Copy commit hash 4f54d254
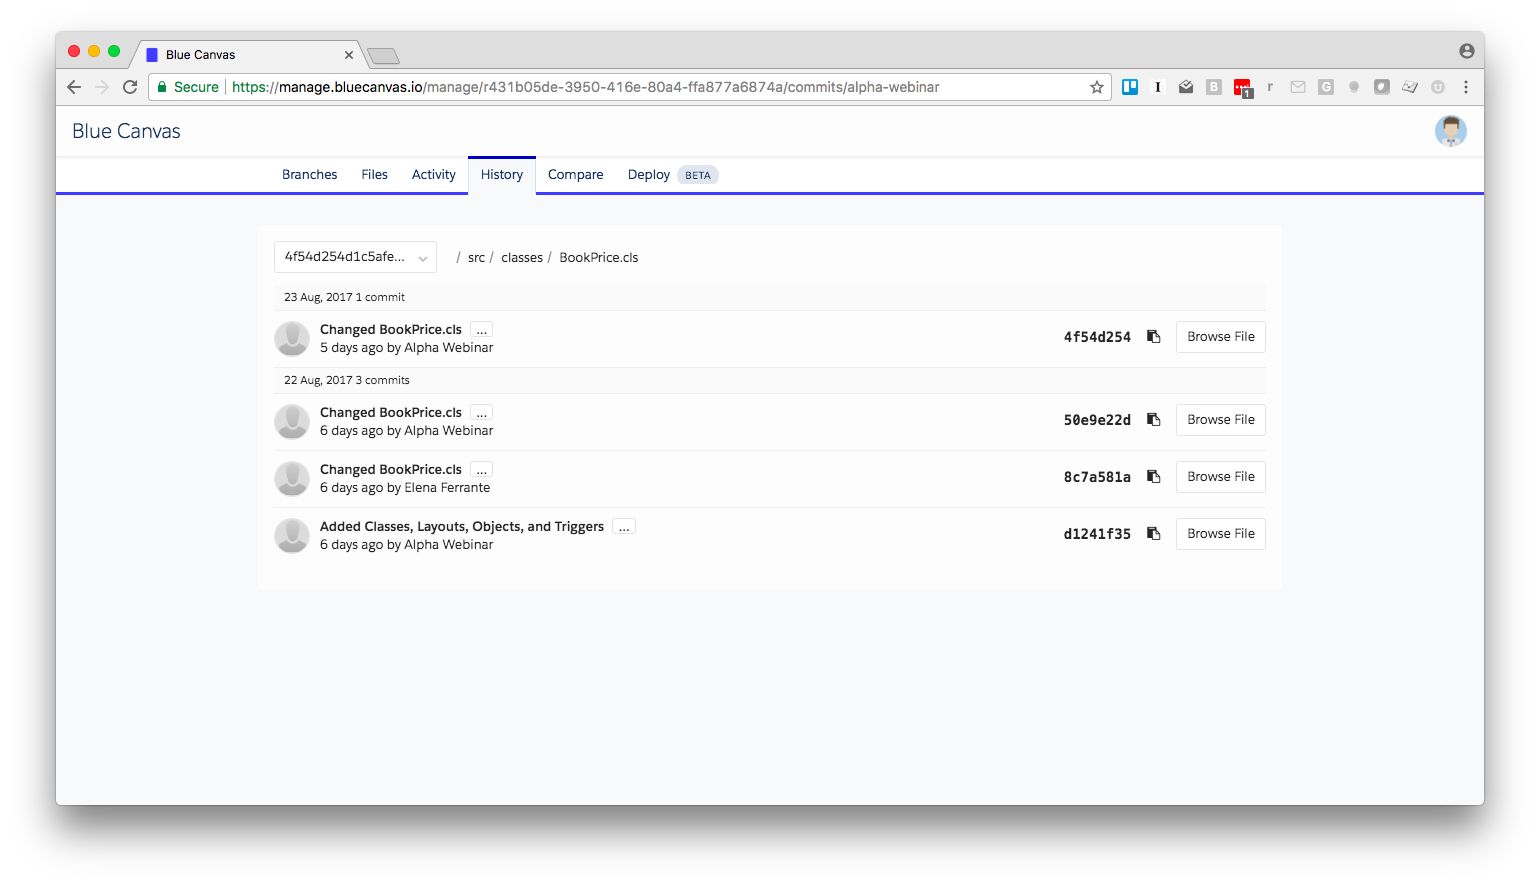Viewport: 1540px width, 885px height. click(1153, 337)
